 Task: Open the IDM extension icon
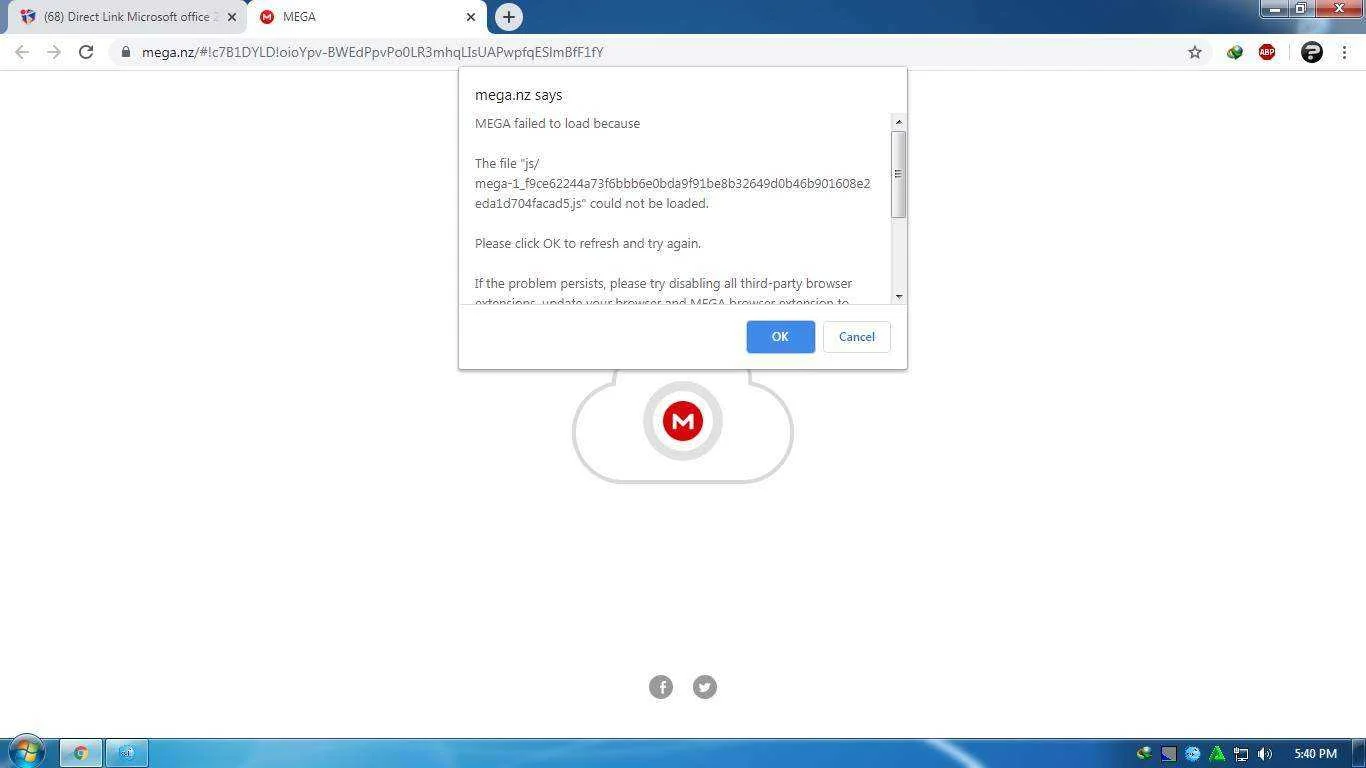point(1235,52)
